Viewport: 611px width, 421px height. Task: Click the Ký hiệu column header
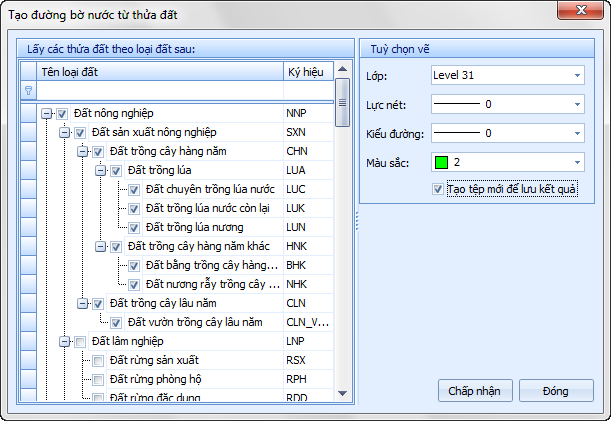point(306,72)
